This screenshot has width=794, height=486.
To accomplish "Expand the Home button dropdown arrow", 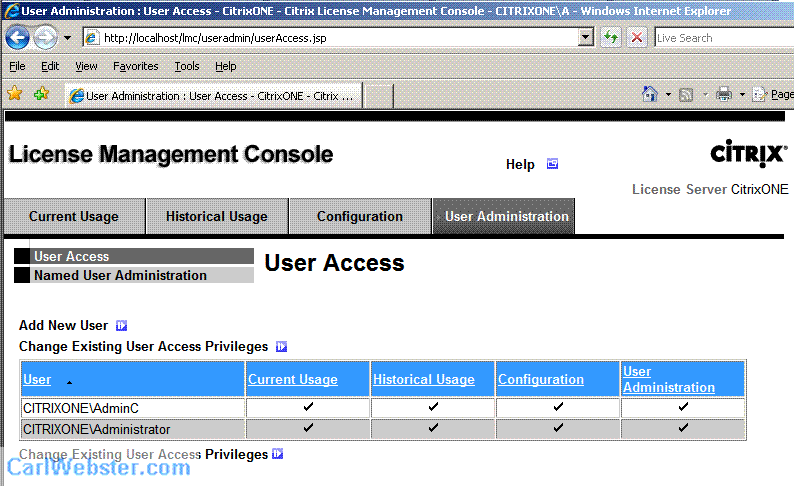I will [668, 95].
